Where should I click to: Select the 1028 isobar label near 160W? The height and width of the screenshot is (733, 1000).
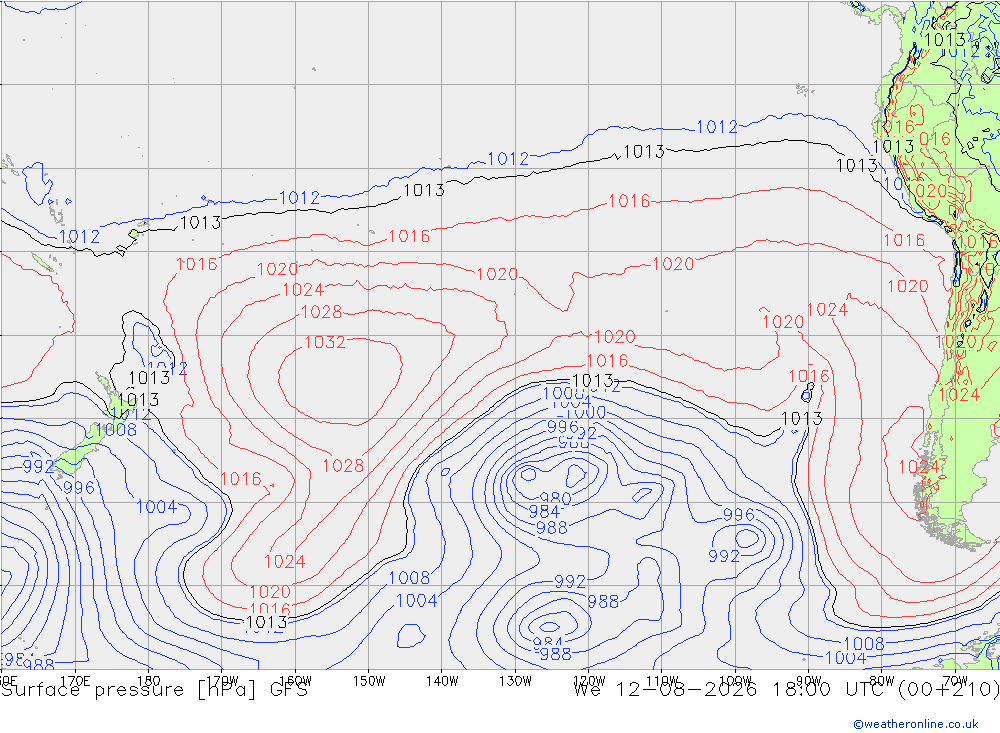pos(321,312)
